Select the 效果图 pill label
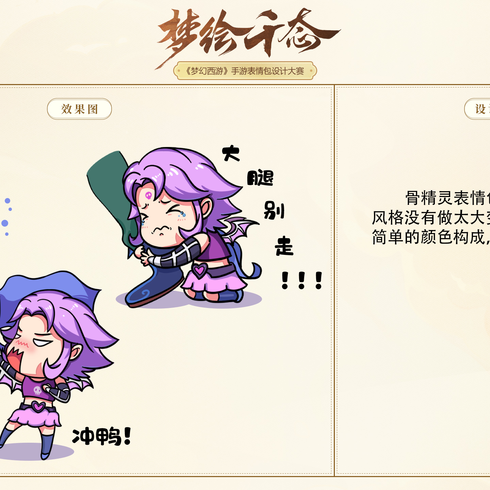This screenshot has height=490, width=490. (79, 109)
